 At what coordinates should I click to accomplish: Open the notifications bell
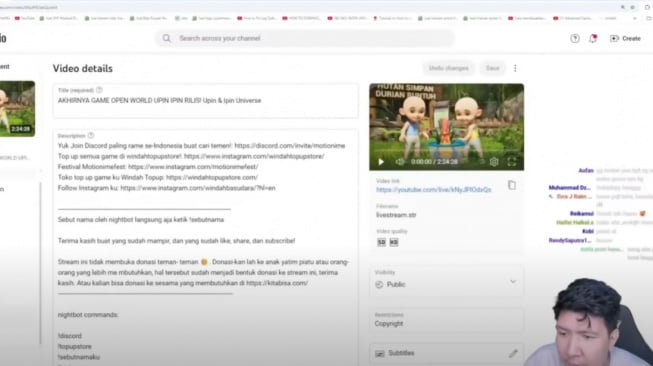[x=593, y=38]
